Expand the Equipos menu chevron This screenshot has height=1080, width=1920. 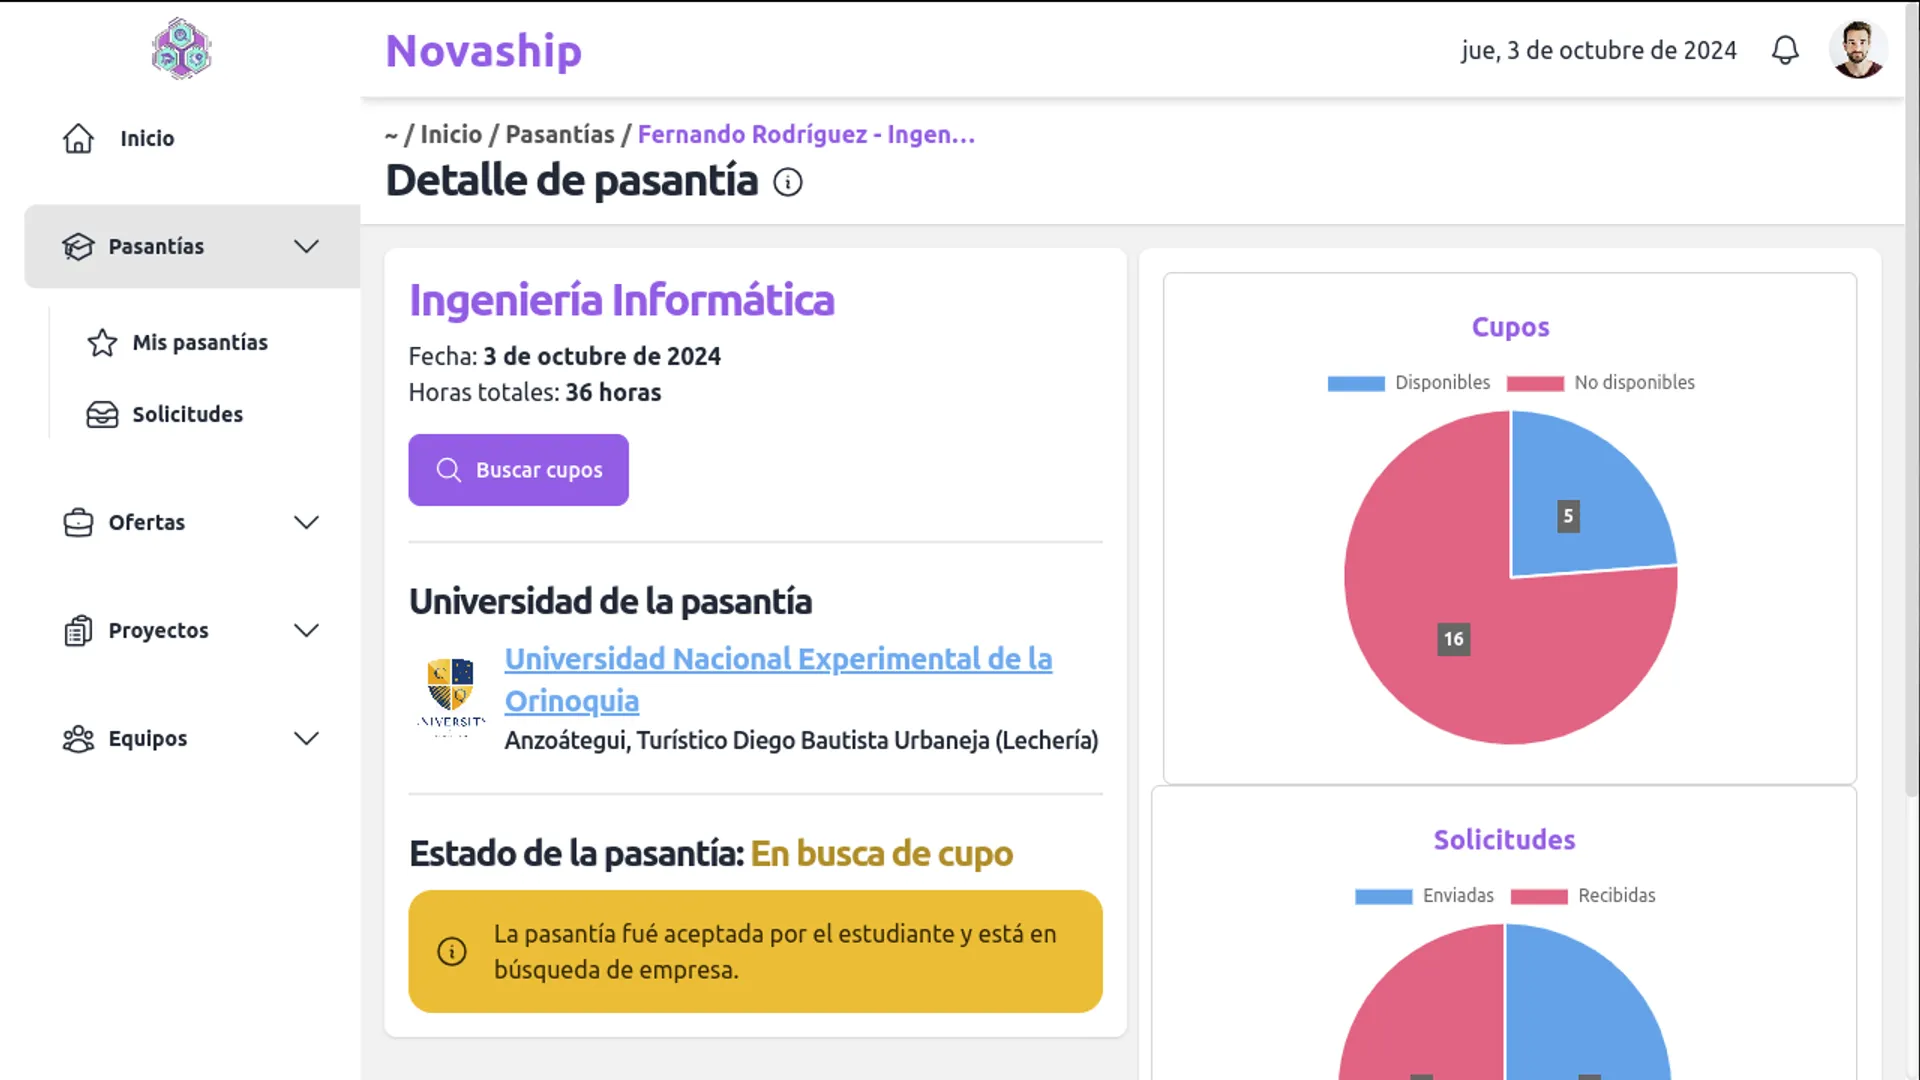[x=306, y=738]
